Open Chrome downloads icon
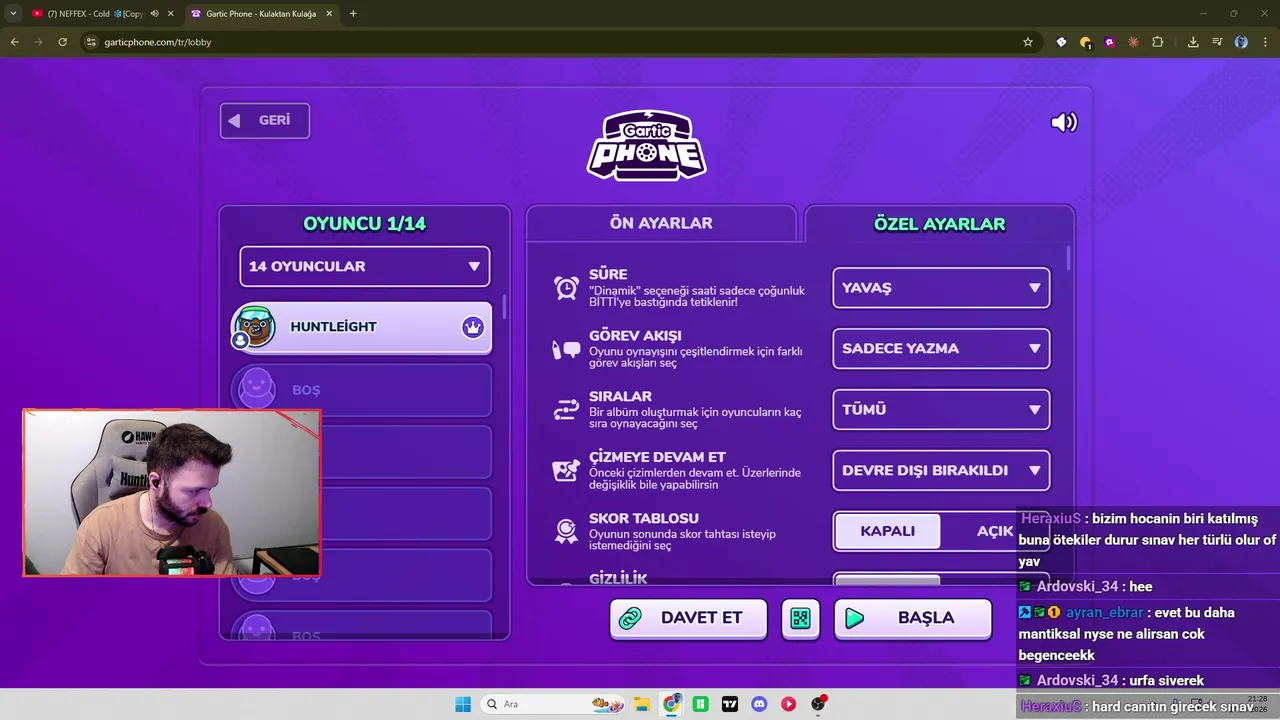This screenshot has height=720, width=1280. tap(1193, 42)
